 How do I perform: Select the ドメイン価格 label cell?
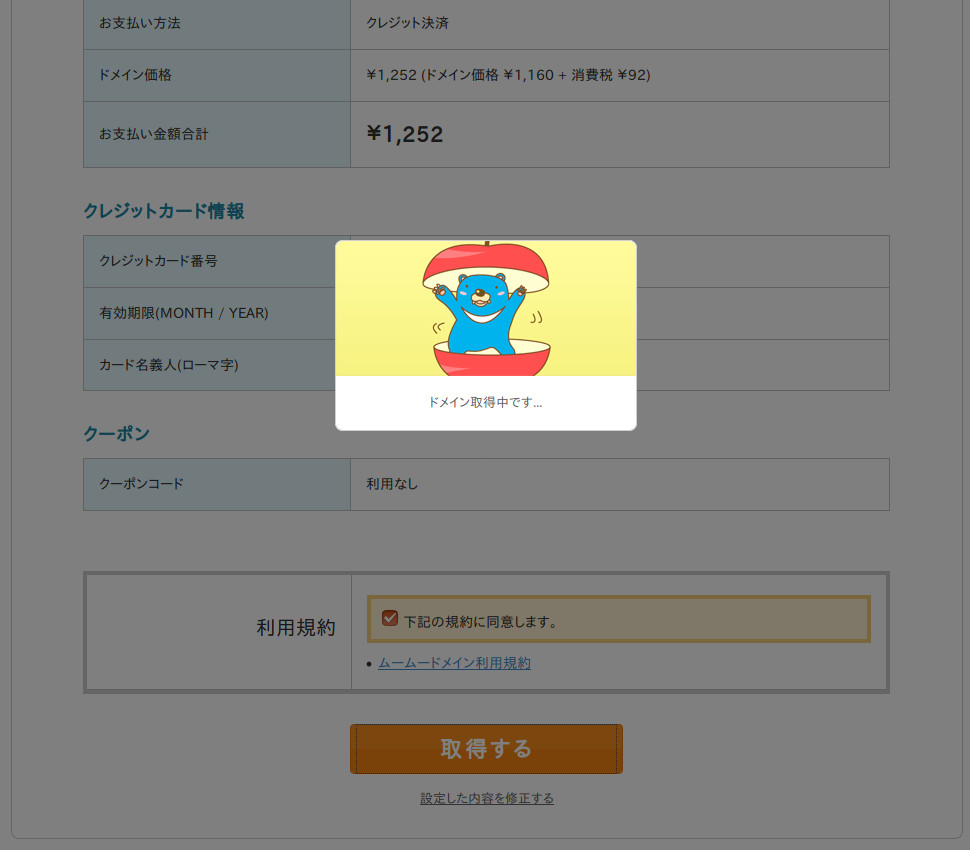point(217,75)
